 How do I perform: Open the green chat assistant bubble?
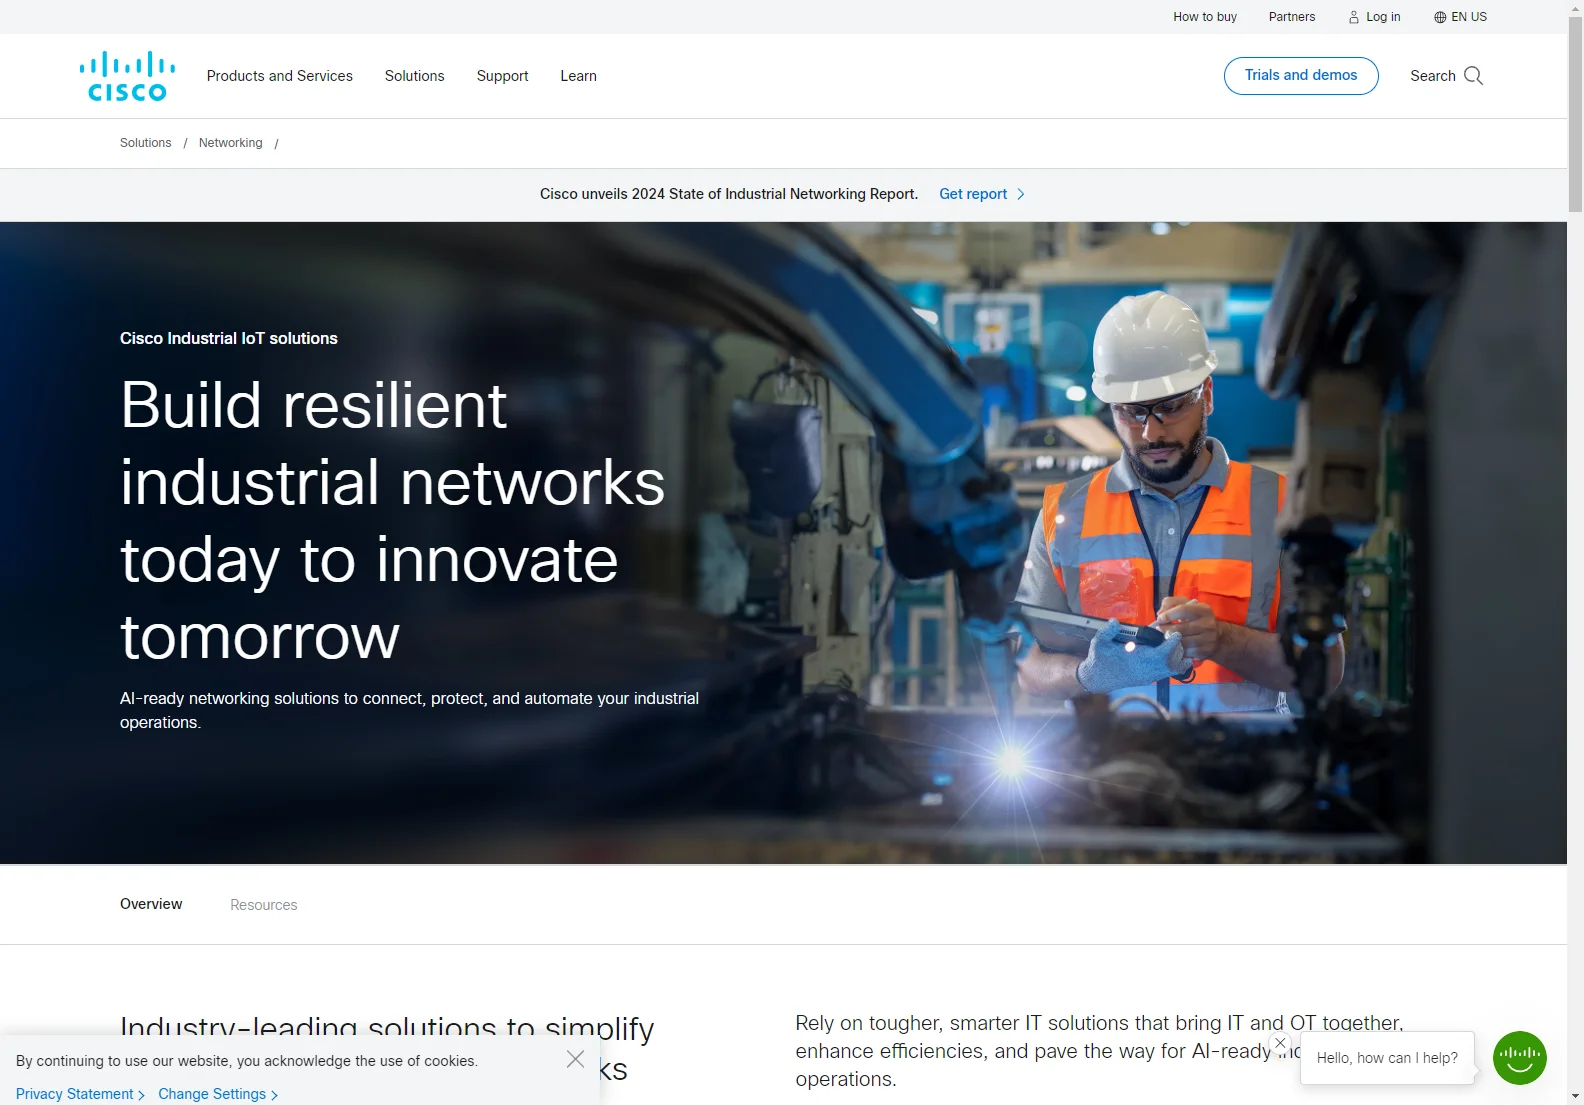(x=1519, y=1058)
